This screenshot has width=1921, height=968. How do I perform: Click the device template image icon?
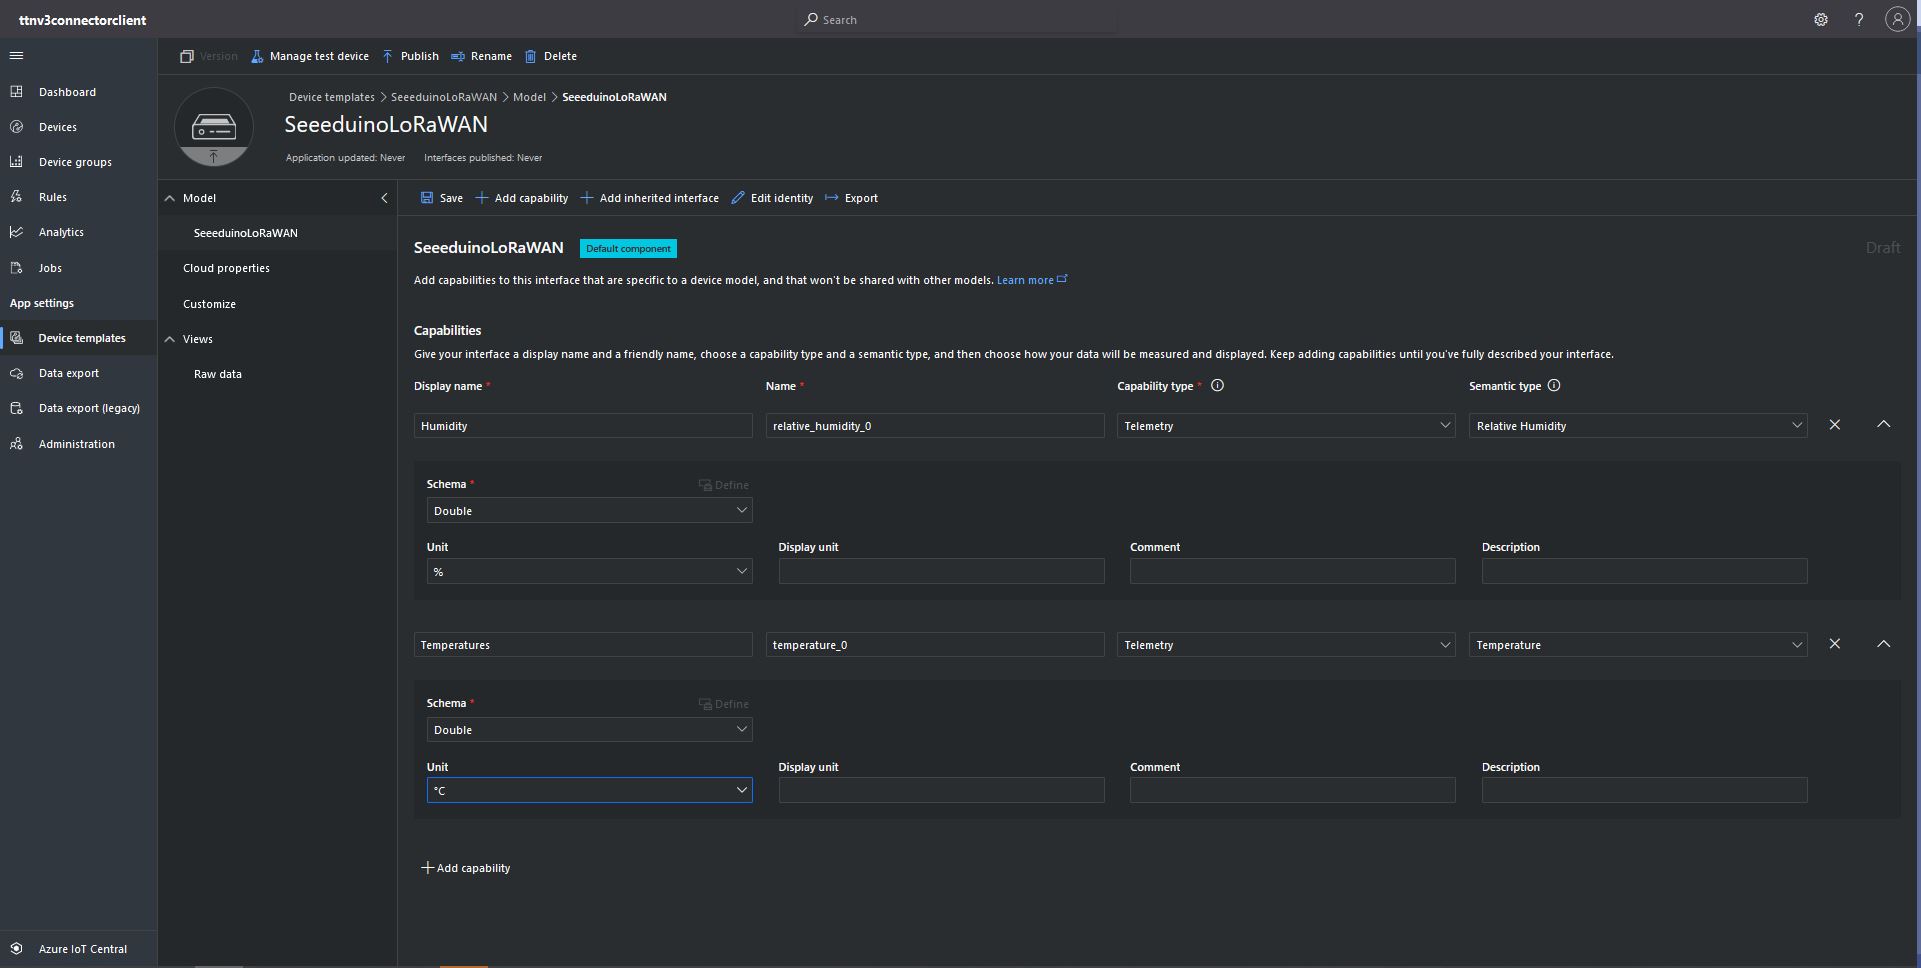[213, 128]
